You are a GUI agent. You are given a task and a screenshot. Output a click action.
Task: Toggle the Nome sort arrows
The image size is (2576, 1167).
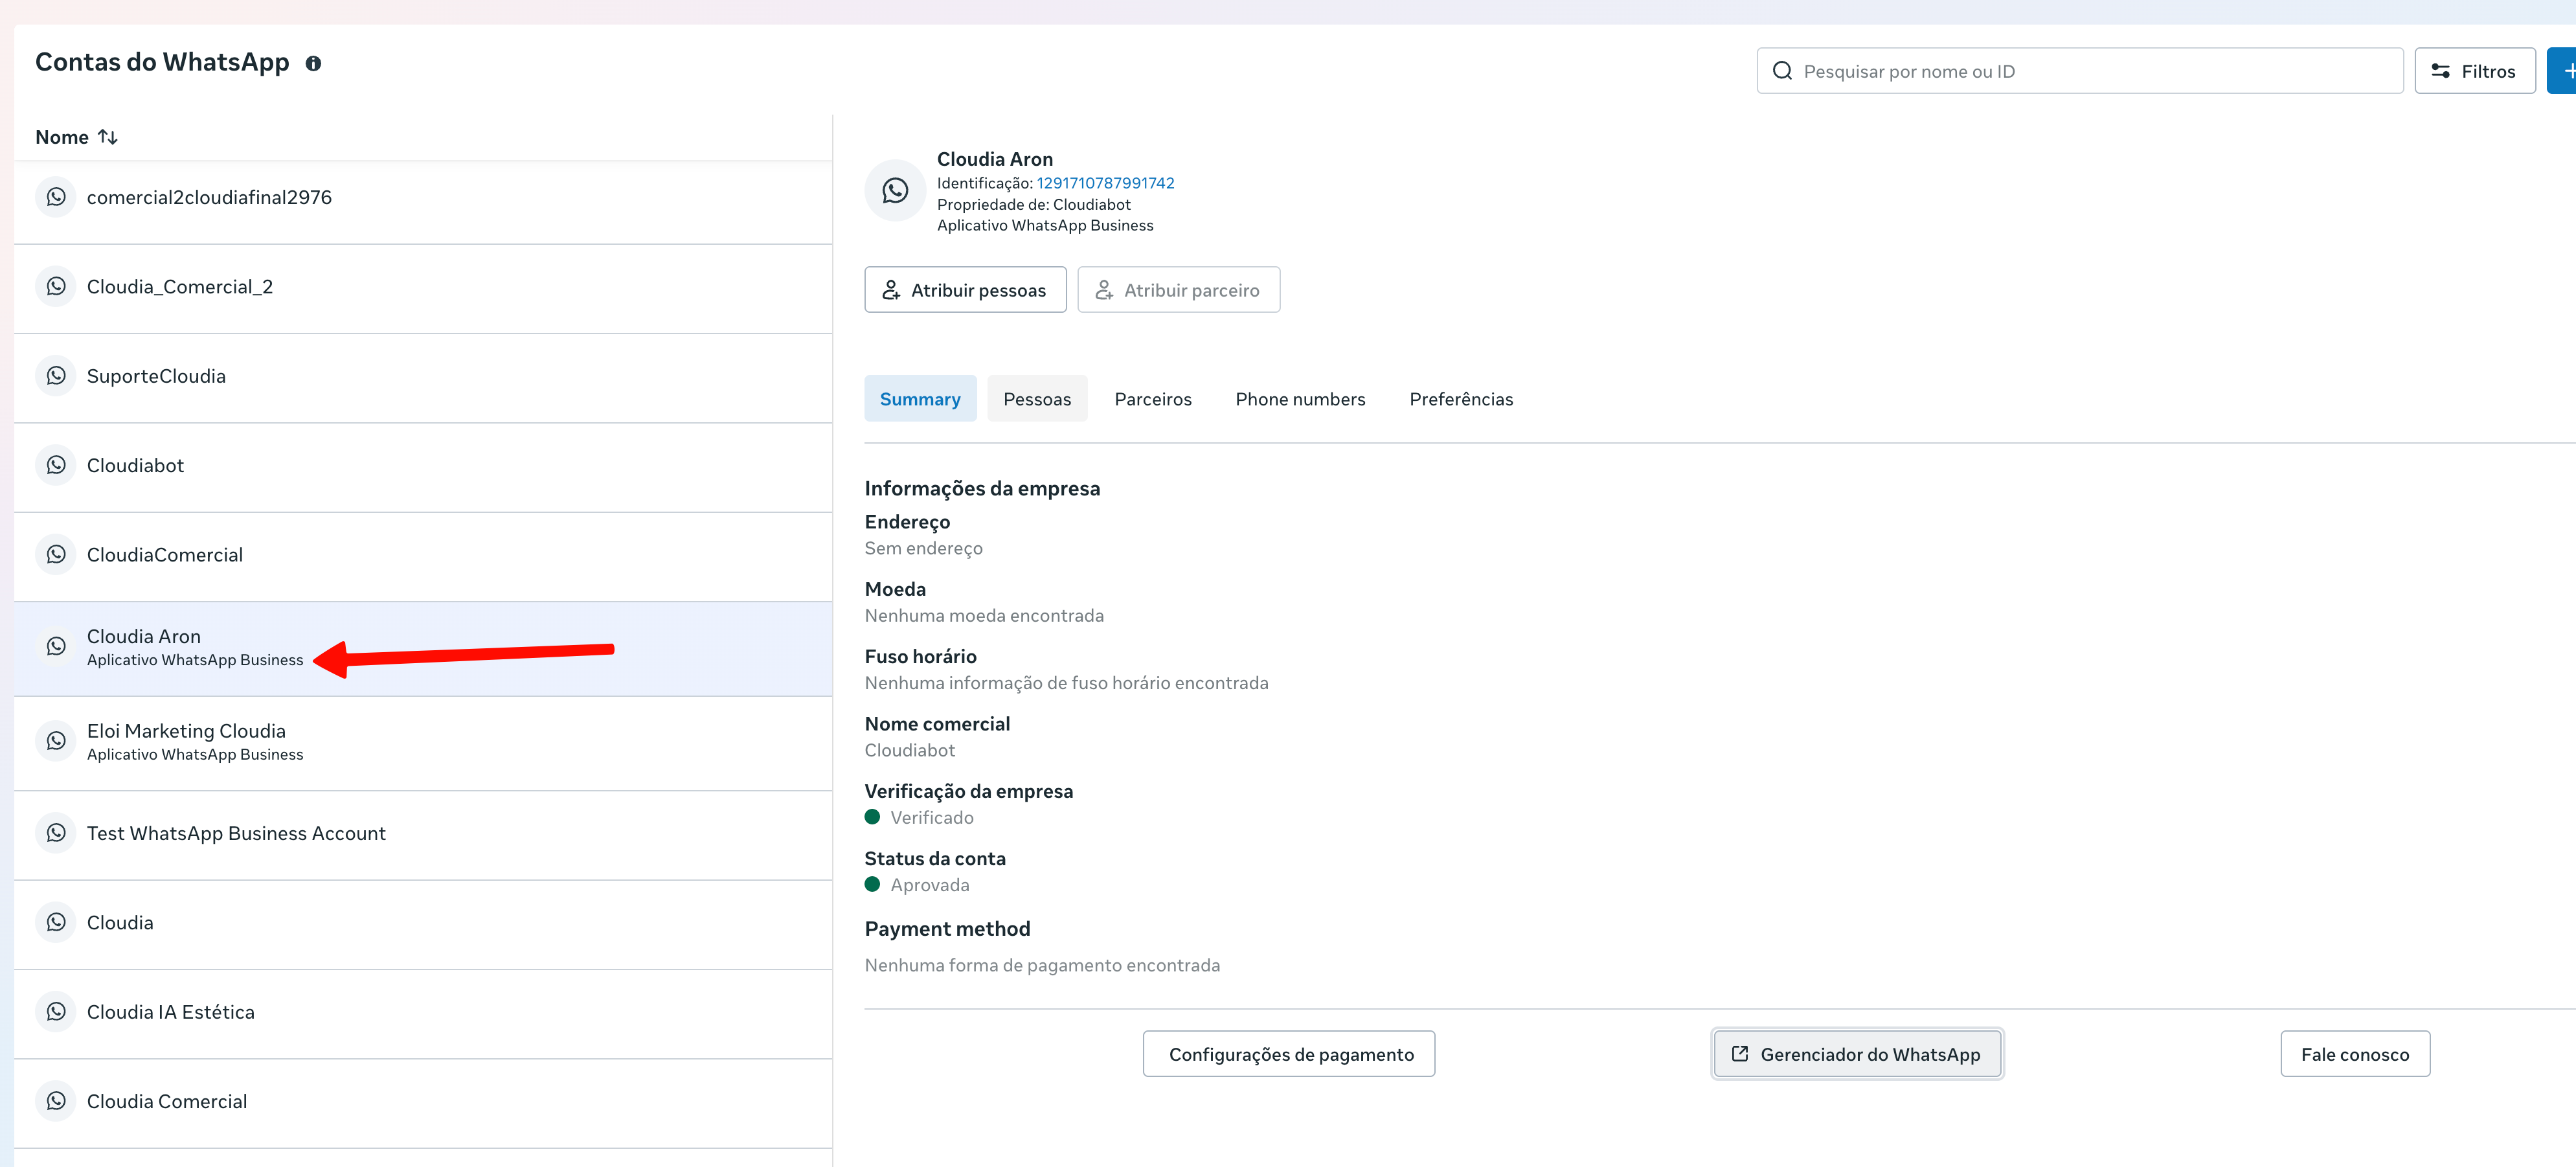pos(108,137)
